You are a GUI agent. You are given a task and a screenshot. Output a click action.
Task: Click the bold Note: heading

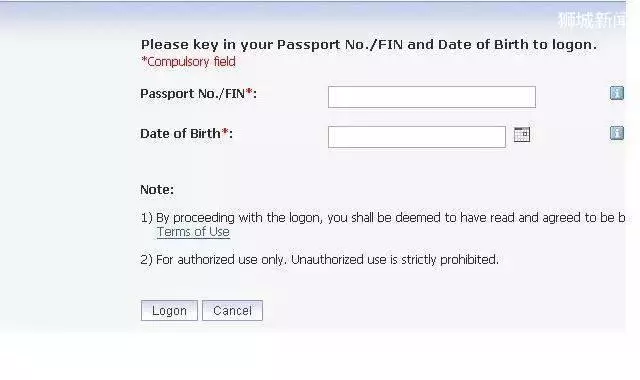[157, 189]
